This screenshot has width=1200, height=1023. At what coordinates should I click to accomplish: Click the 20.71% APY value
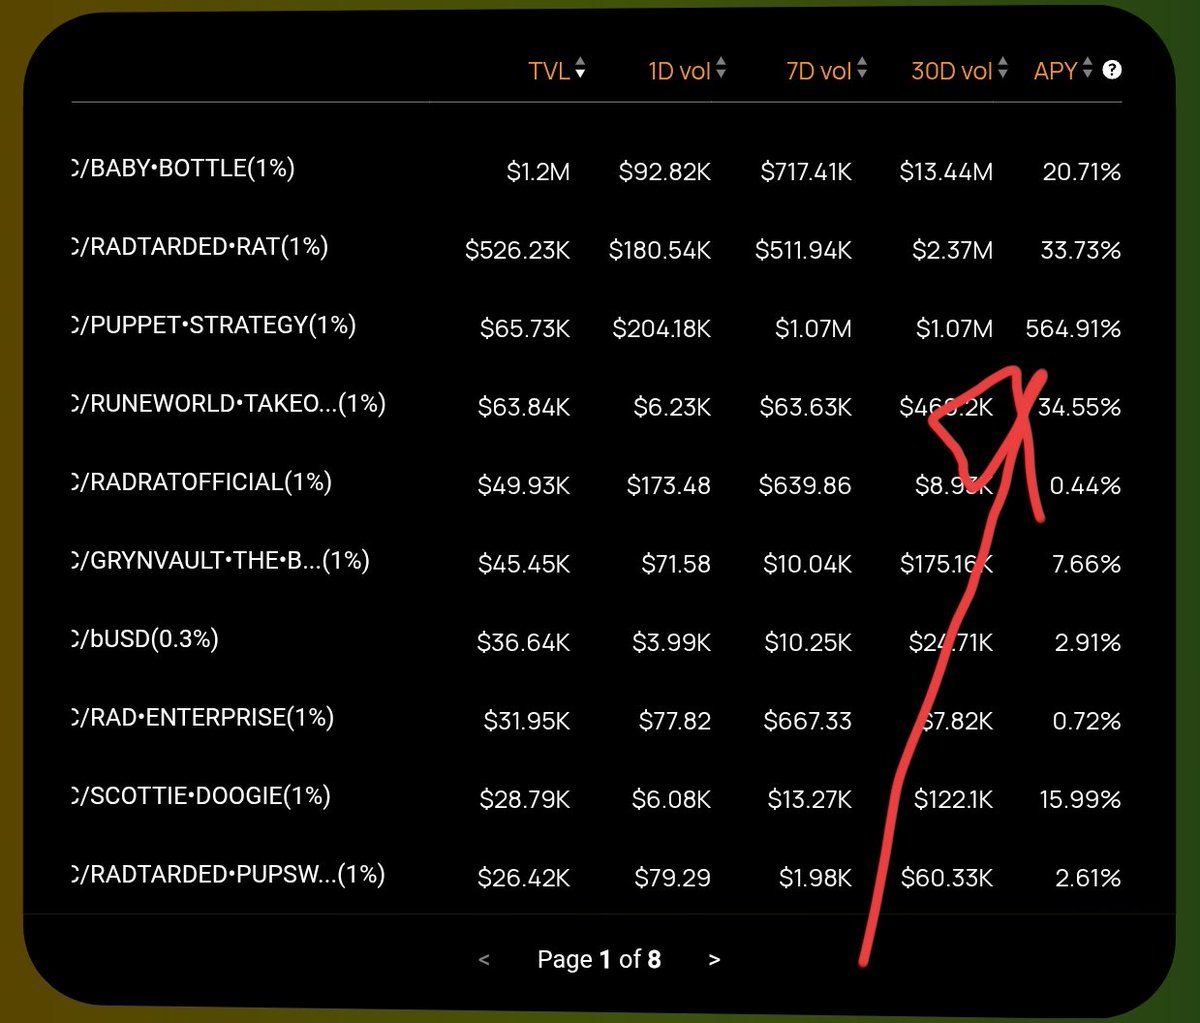coord(1081,172)
